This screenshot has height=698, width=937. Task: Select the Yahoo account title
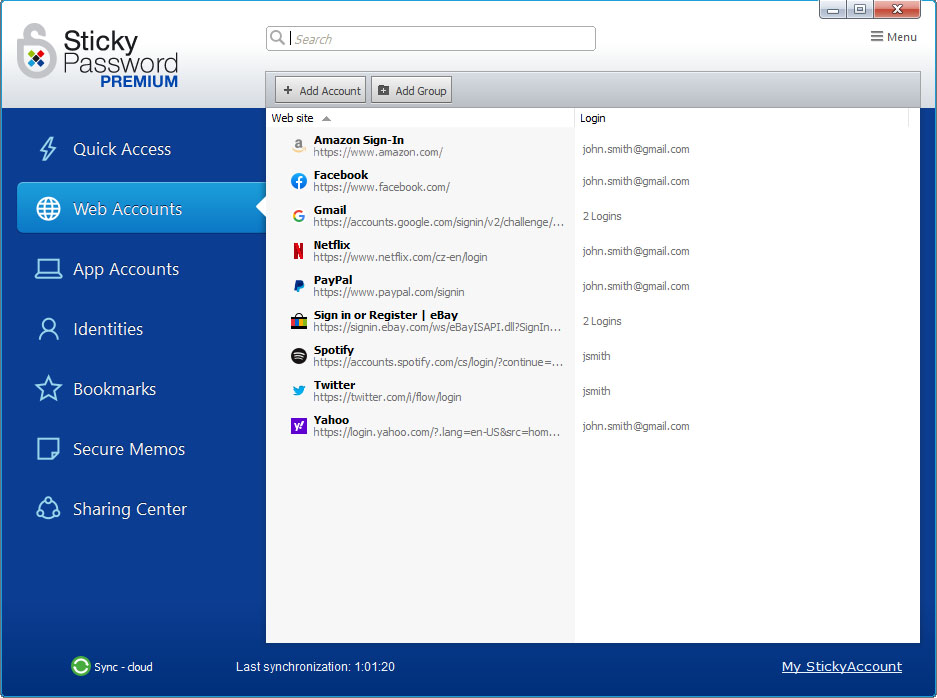(331, 420)
